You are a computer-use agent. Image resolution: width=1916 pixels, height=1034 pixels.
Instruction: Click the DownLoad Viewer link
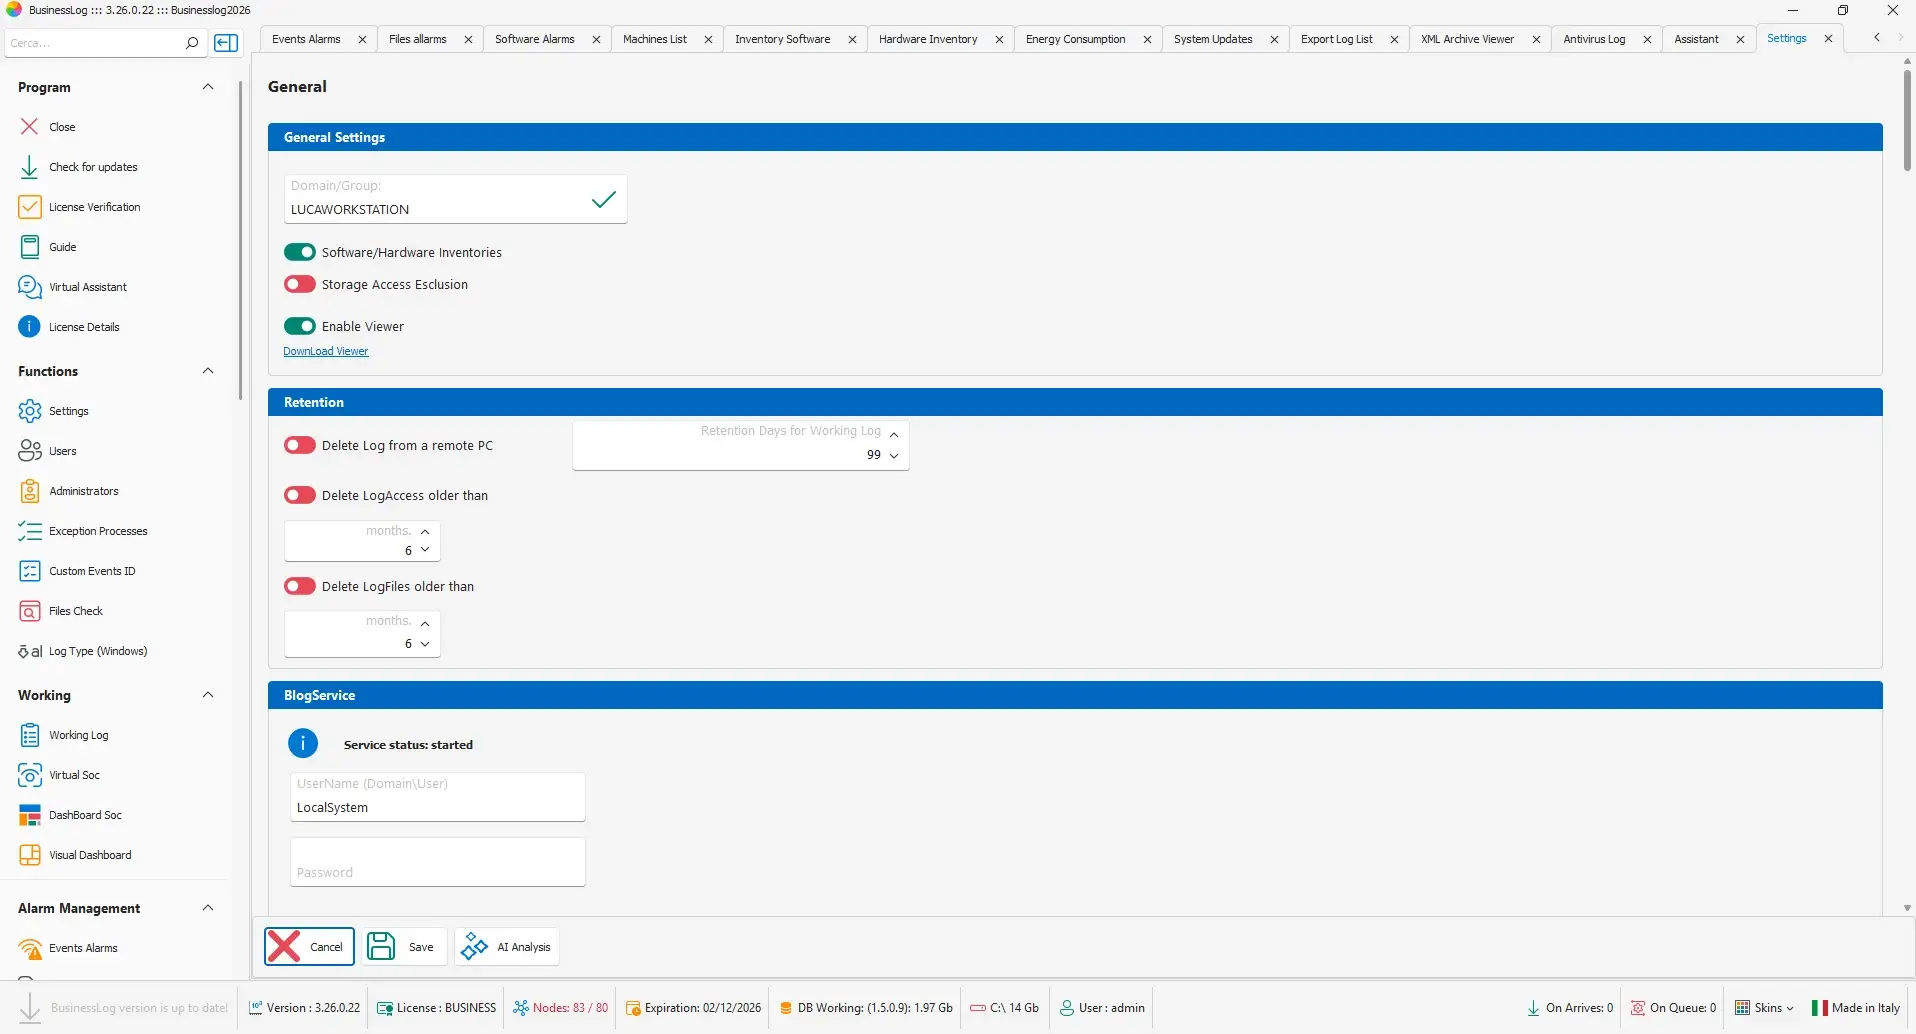[x=326, y=352]
